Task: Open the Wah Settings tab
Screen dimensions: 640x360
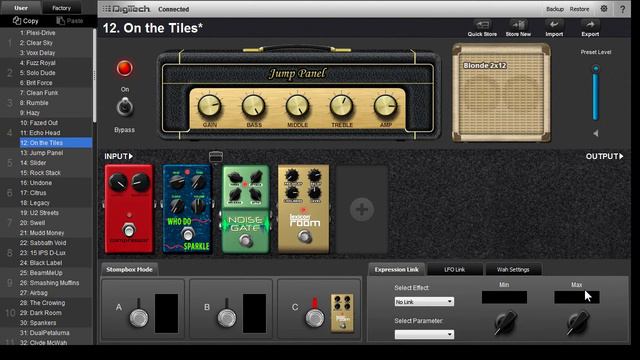Action: tap(513, 269)
